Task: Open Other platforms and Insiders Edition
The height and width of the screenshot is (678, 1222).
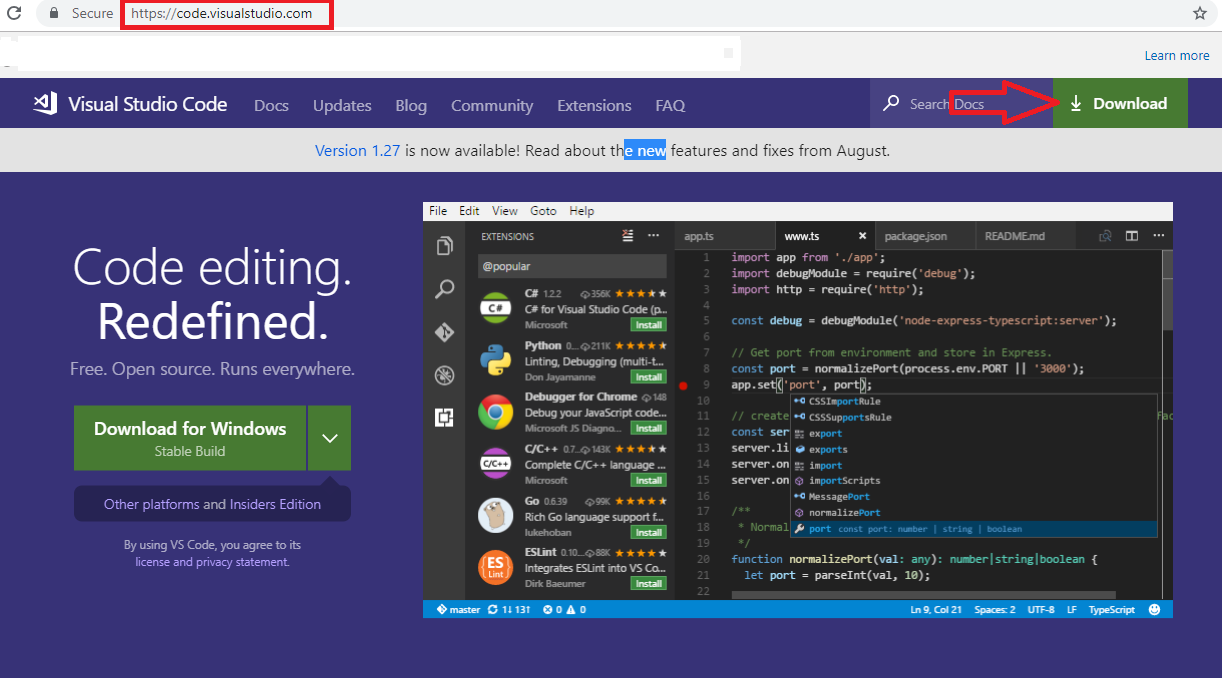Action: pyautogui.click(x=212, y=504)
